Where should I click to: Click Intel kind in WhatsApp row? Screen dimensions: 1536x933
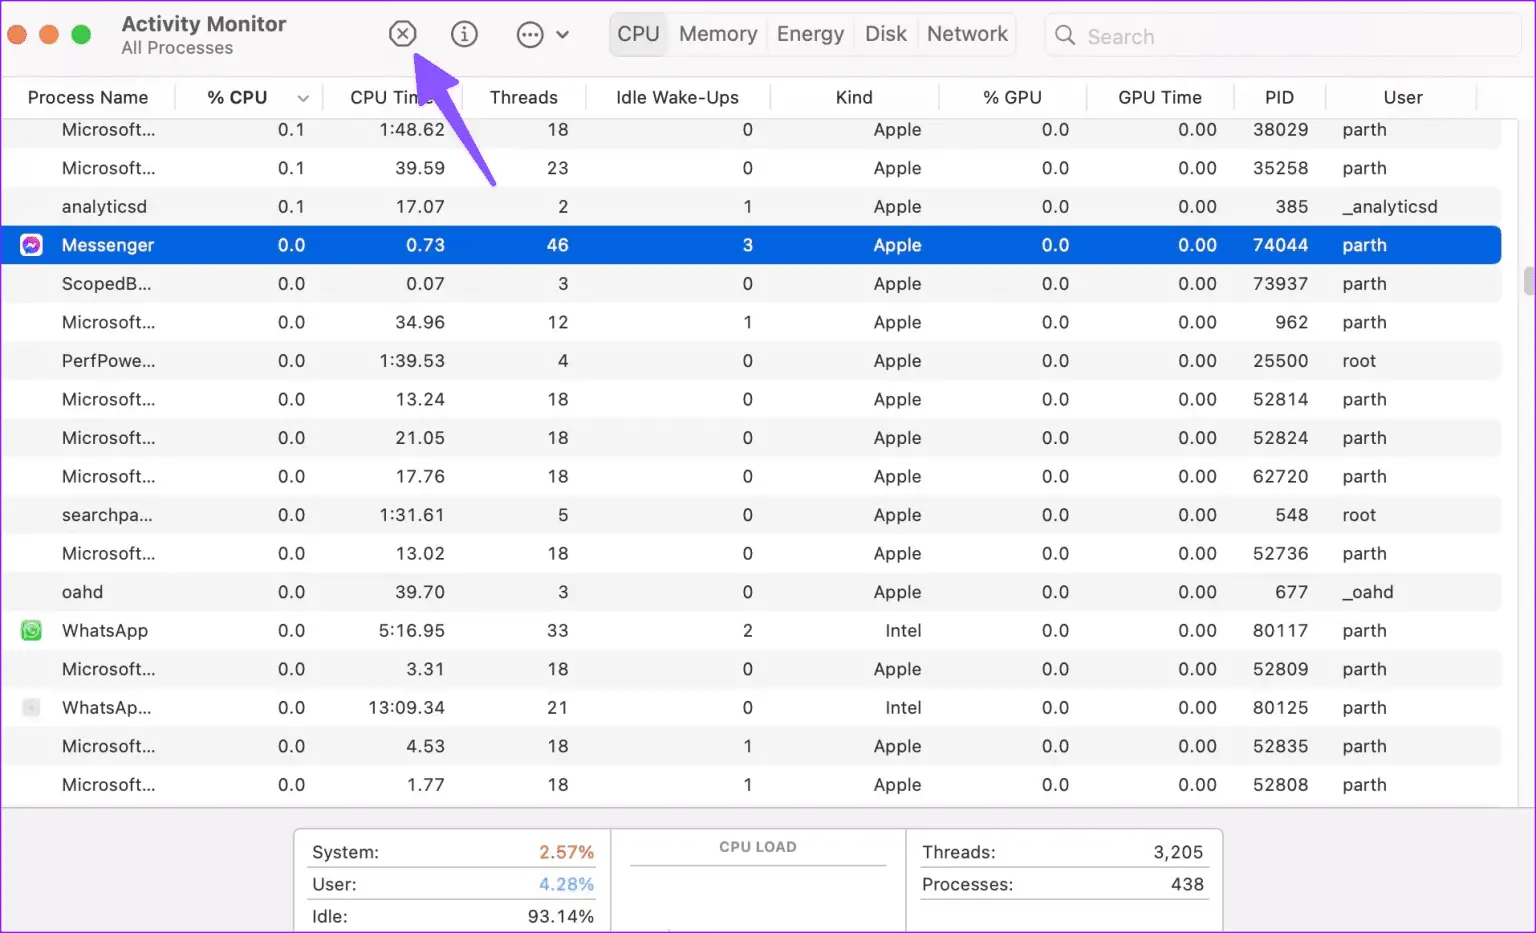[903, 631]
